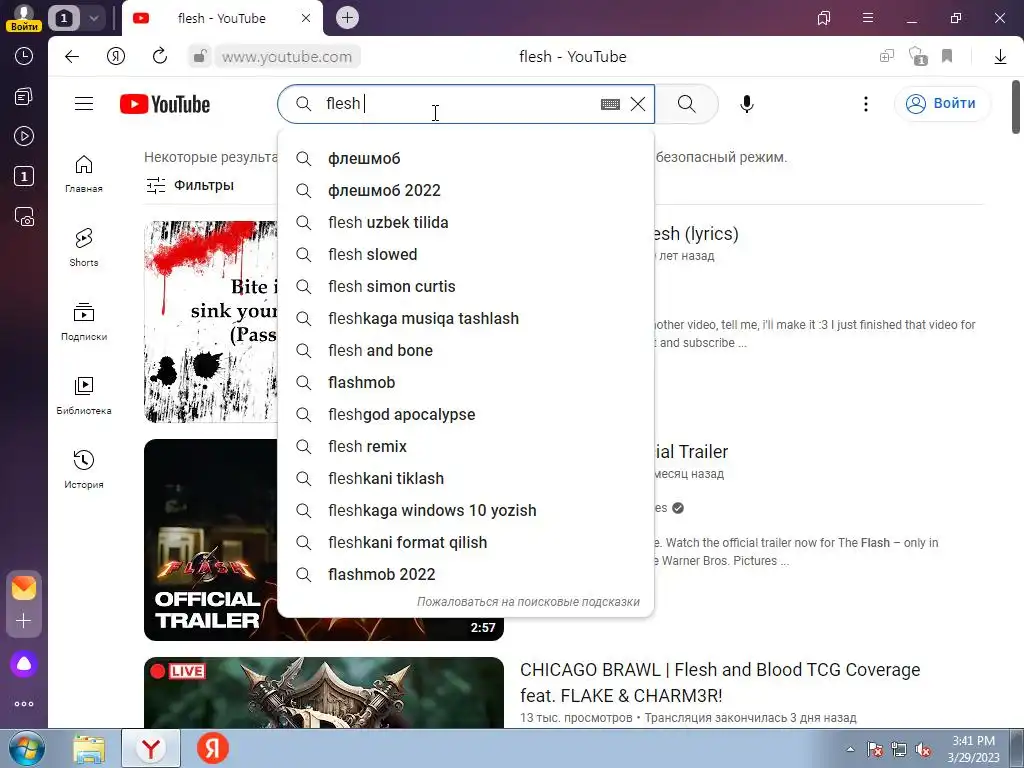Image resolution: width=1024 pixels, height=768 pixels.
Task: Open История in the sidebar
Action: 84,470
